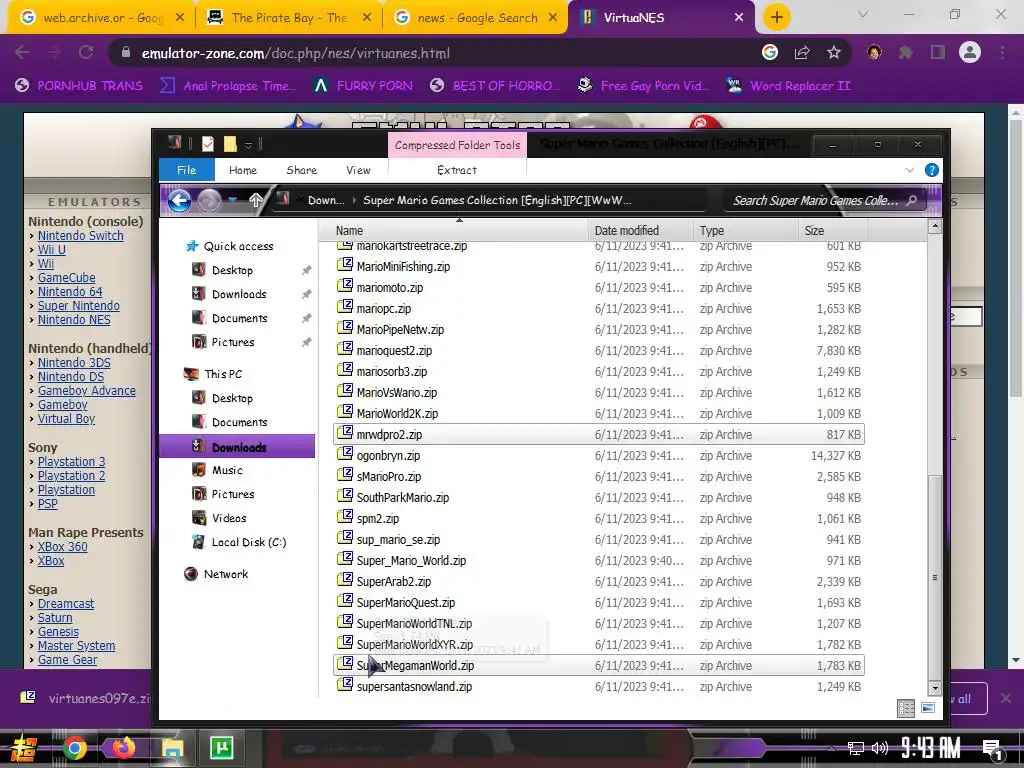Open Gameboy Advance link
This screenshot has width=1024, height=768.
click(86, 391)
